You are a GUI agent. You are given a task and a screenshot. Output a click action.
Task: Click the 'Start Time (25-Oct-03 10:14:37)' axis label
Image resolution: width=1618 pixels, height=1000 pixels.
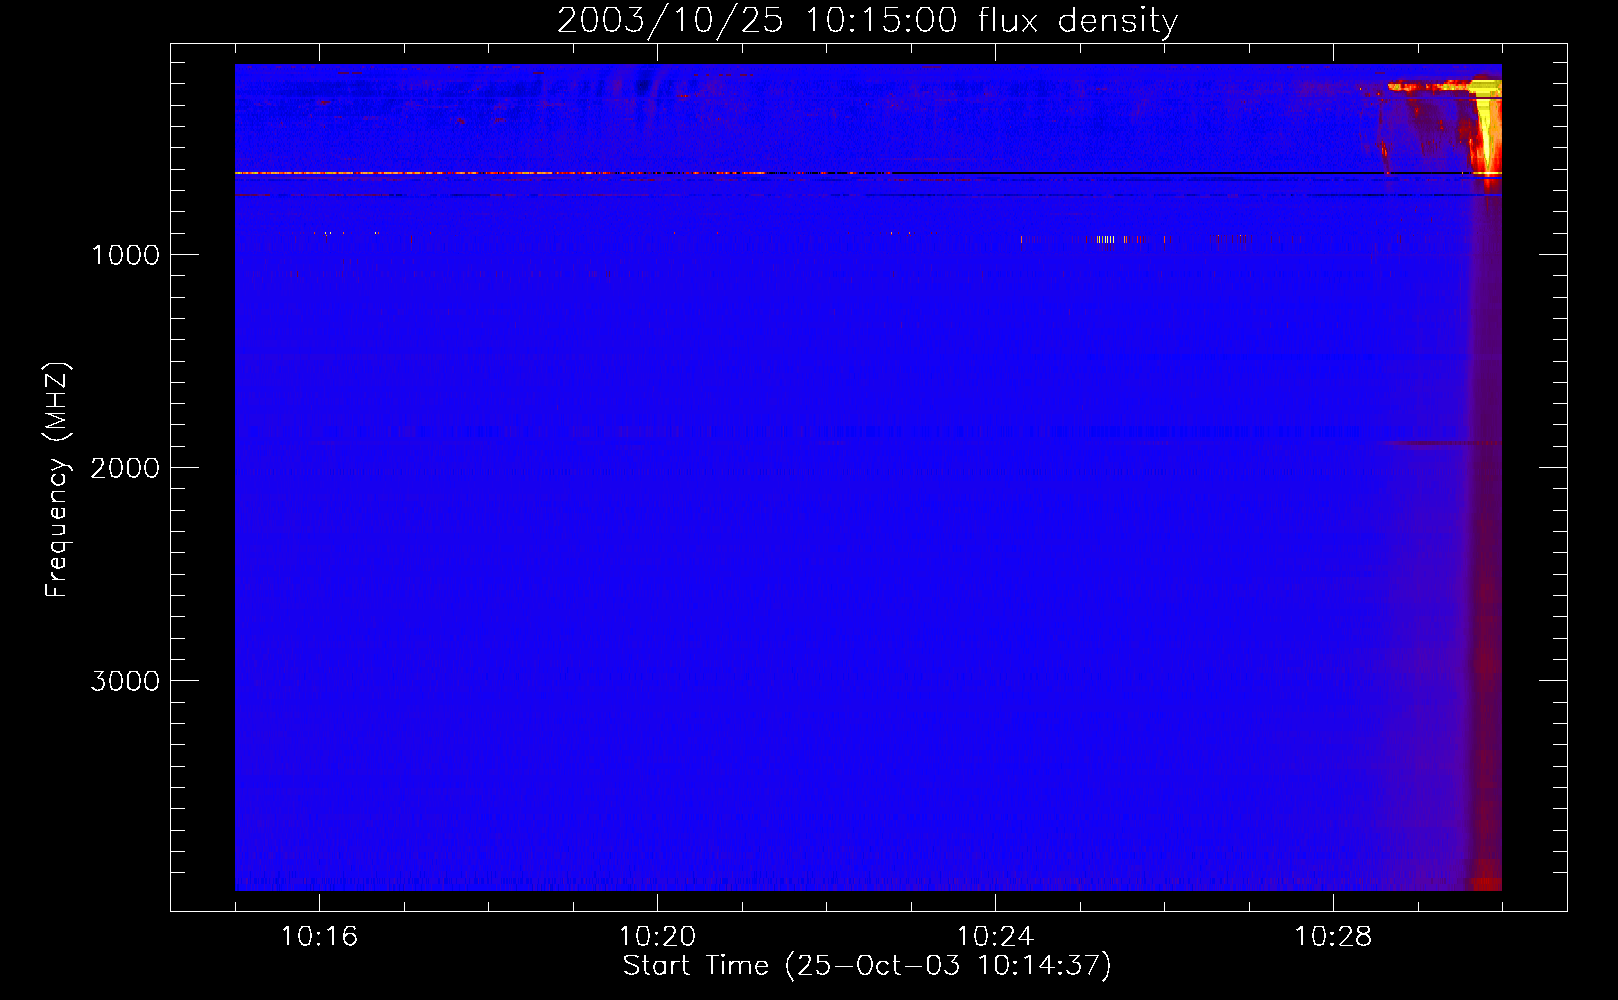point(867,966)
